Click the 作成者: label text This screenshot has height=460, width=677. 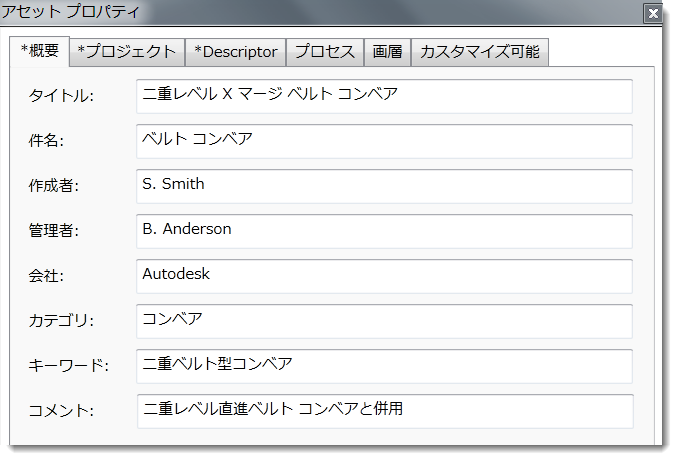pos(54,186)
